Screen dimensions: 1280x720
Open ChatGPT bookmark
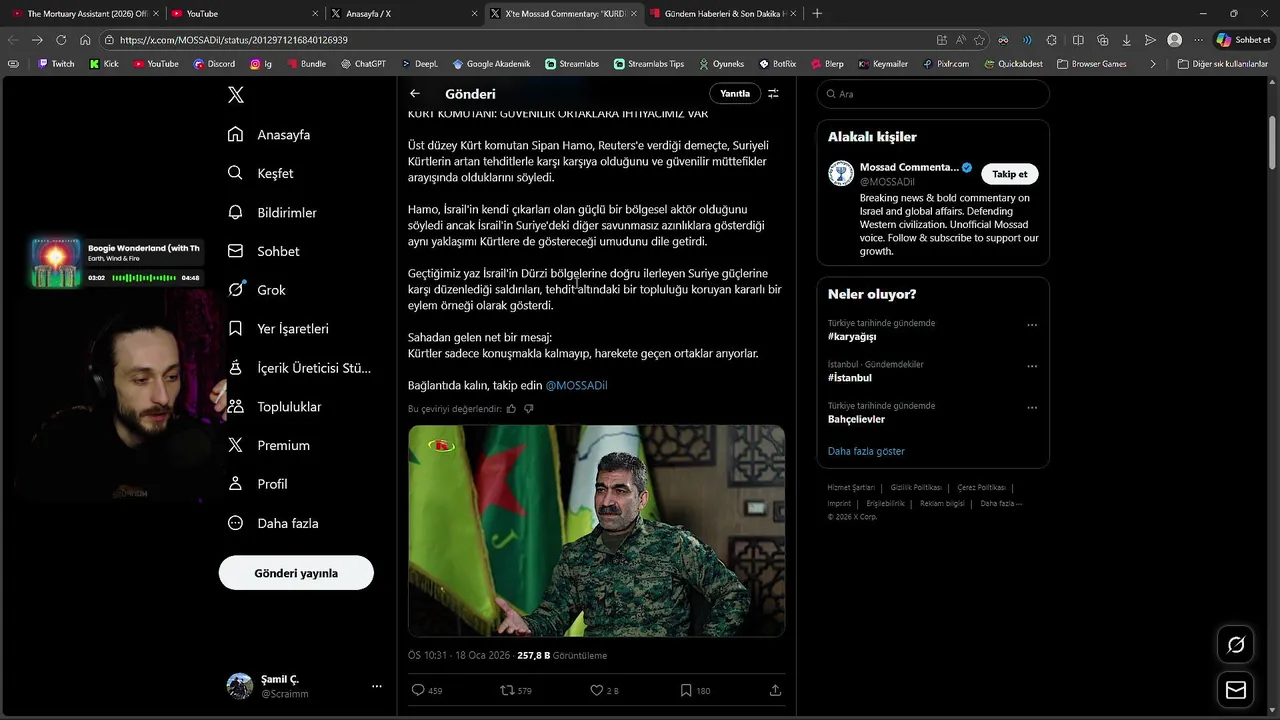[363, 64]
